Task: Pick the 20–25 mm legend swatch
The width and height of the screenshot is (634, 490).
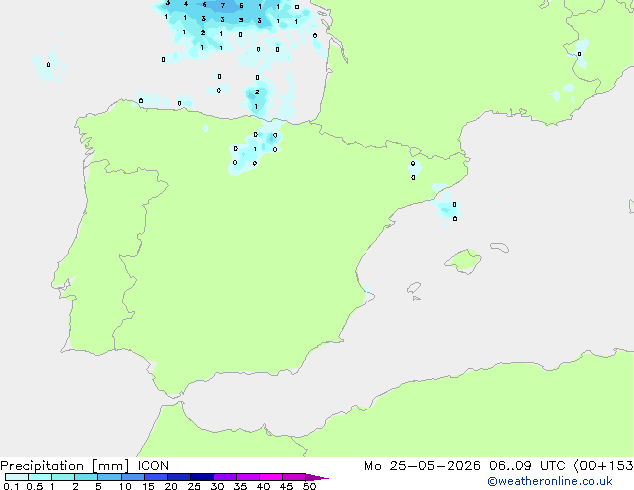Action: click(x=179, y=477)
